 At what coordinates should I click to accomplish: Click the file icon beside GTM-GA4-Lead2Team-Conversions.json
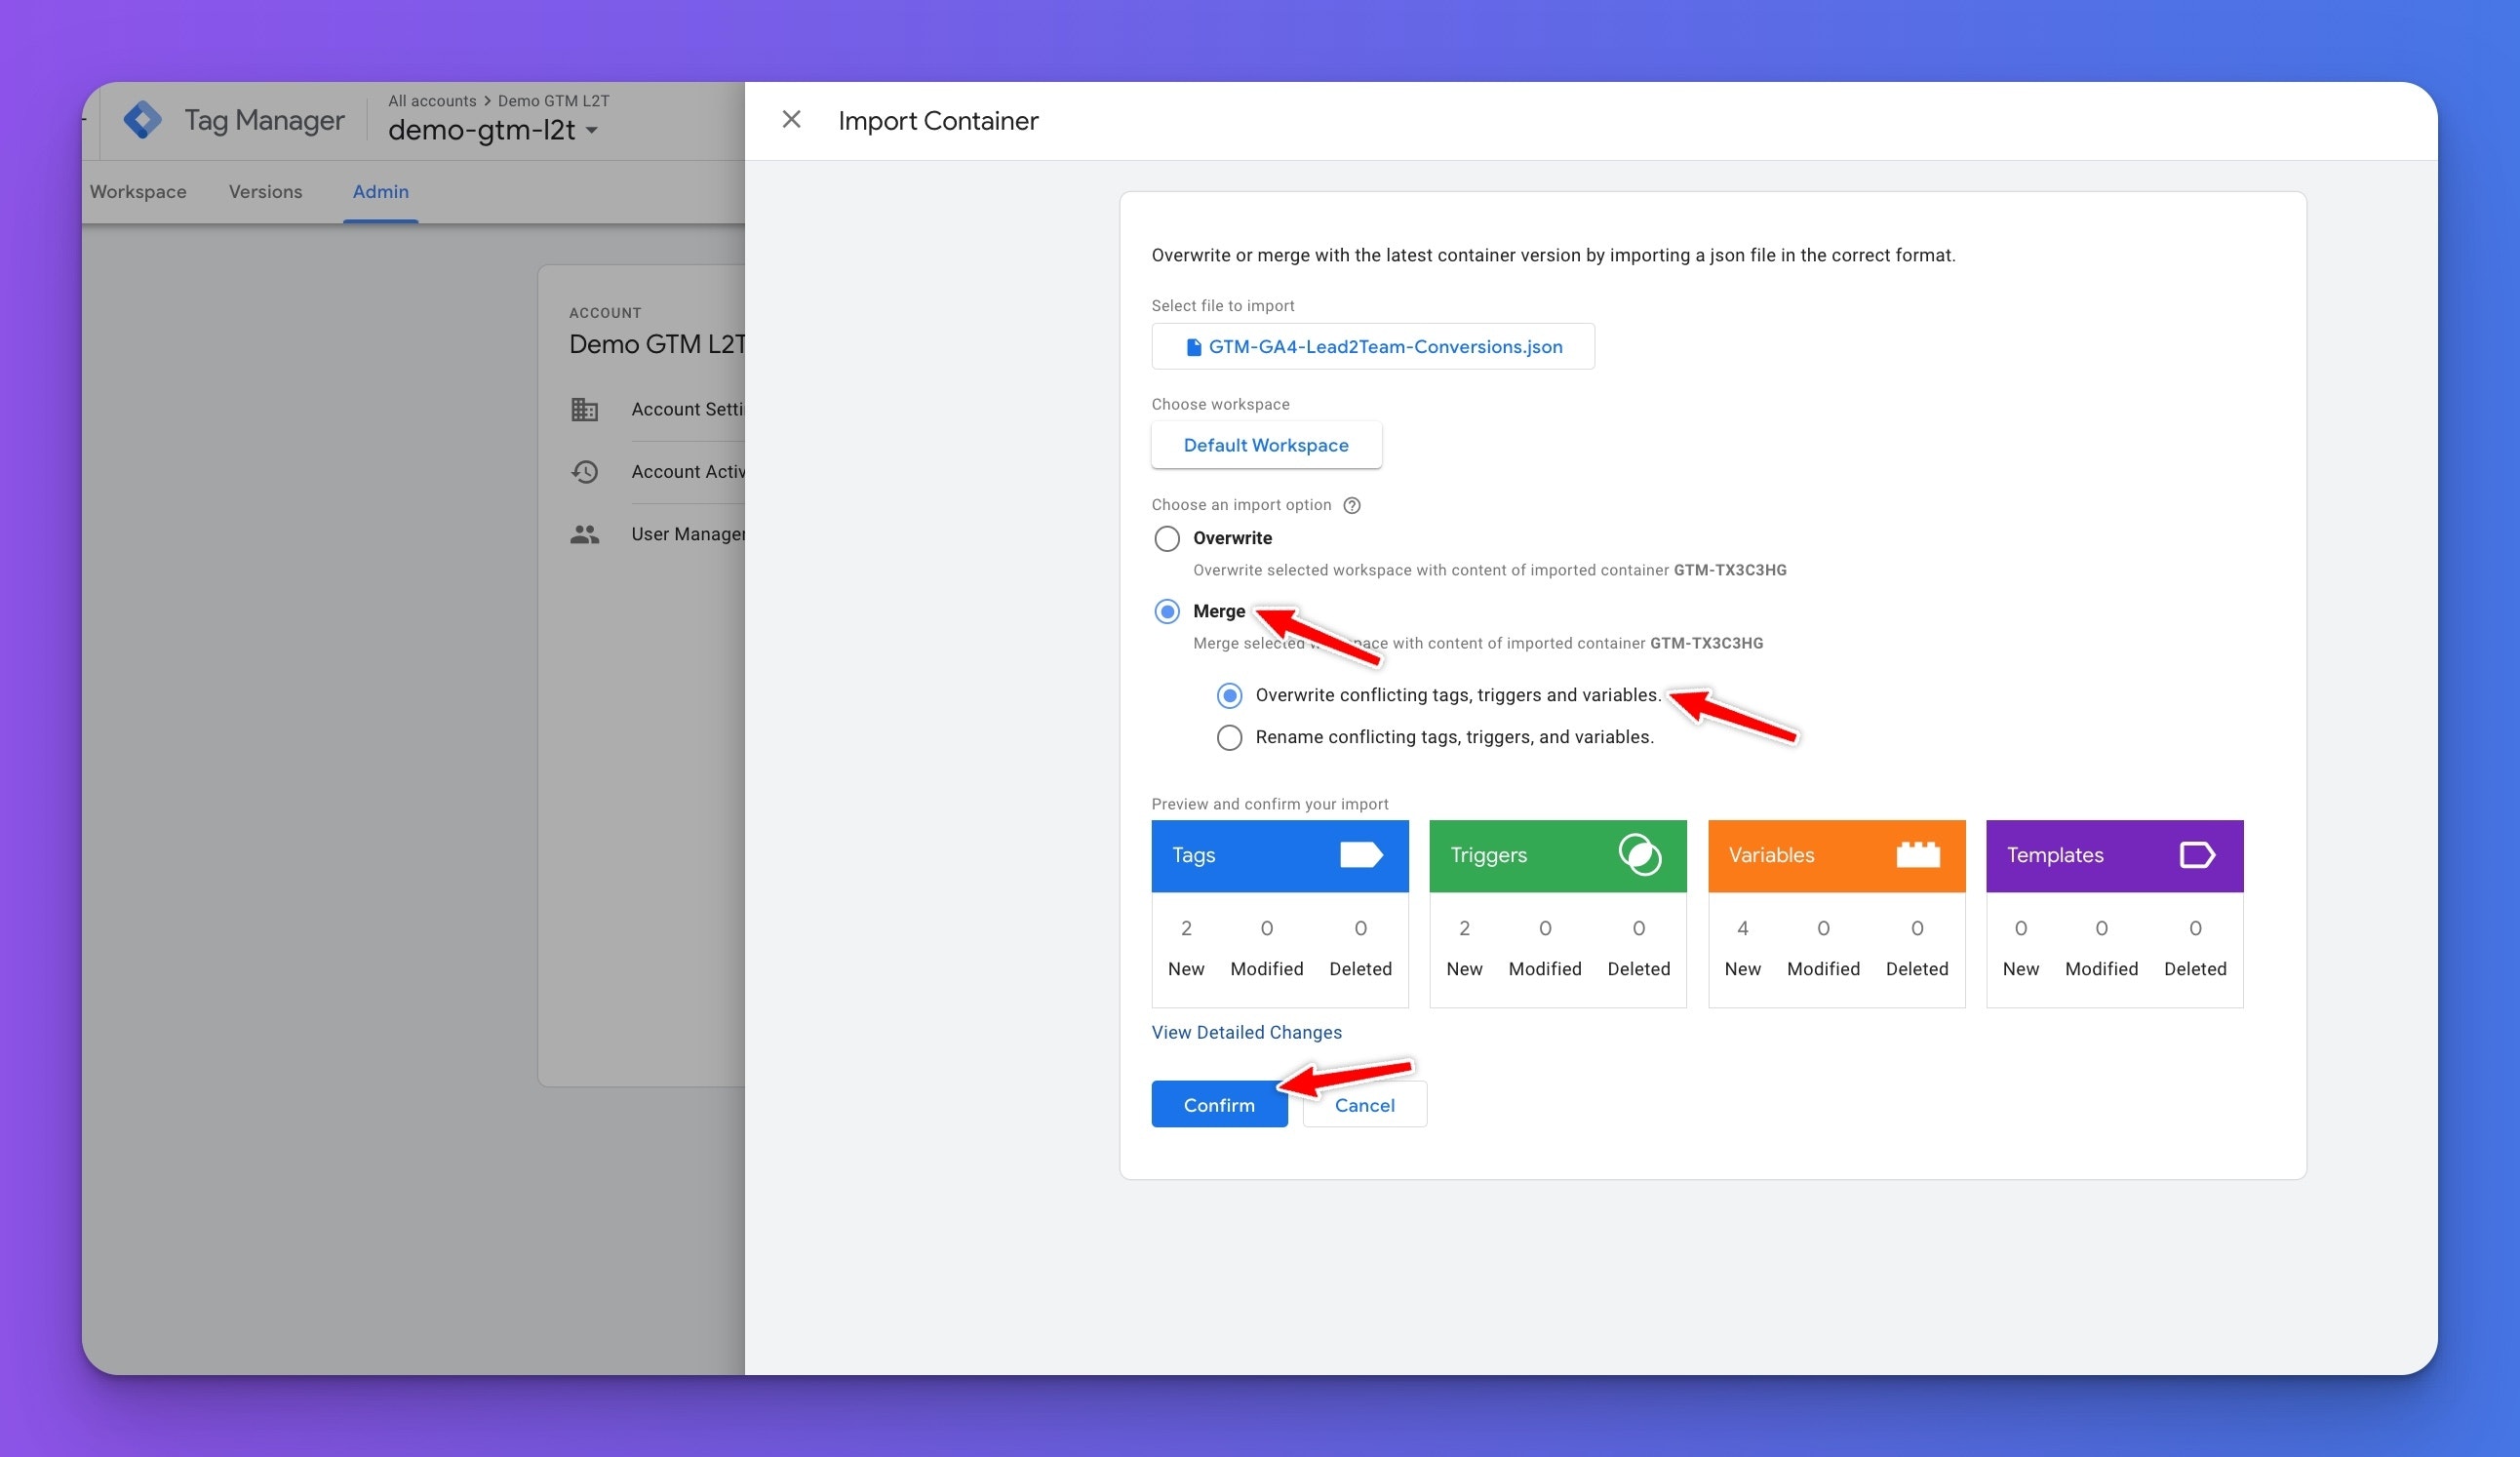tap(1193, 347)
